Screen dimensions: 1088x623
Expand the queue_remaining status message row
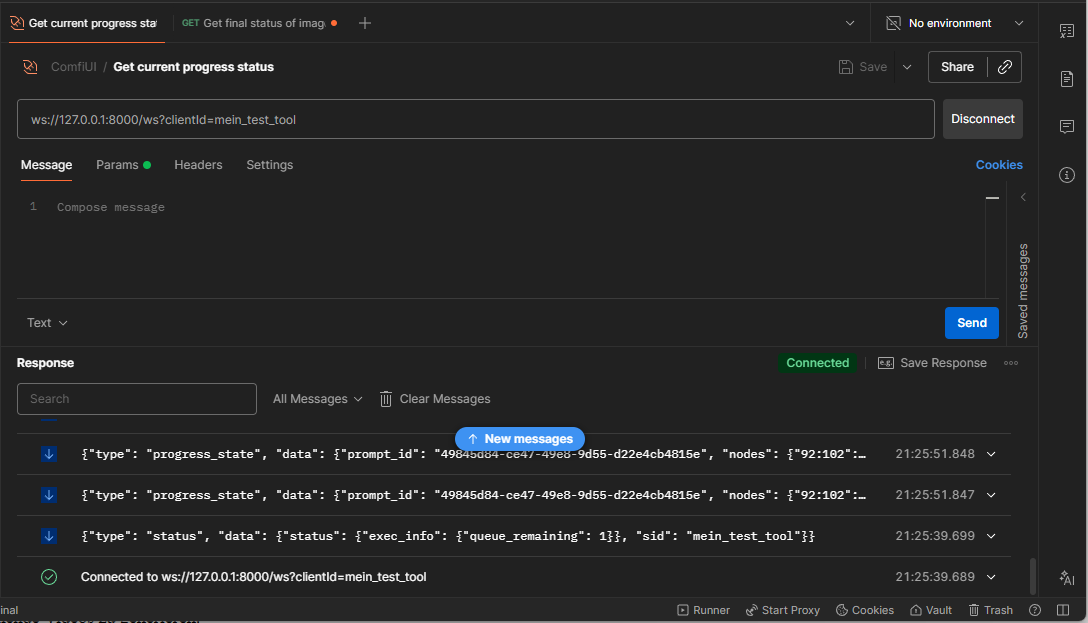coord(991,536)
